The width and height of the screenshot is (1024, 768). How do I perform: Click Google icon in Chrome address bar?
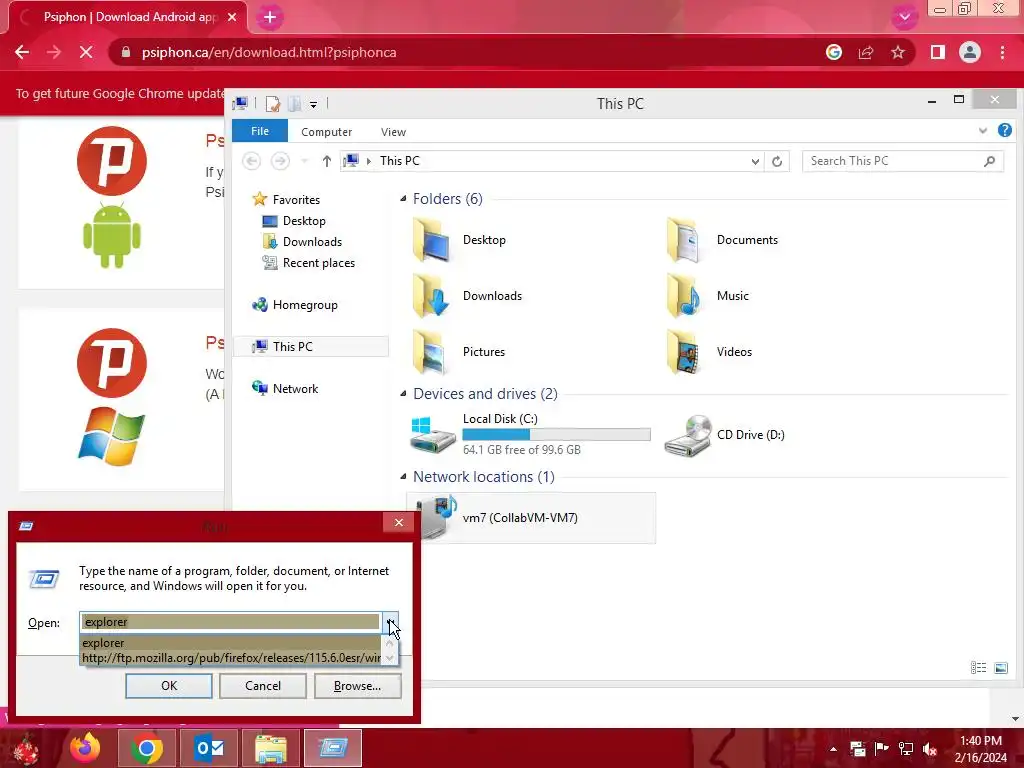pyautogui.click(x=834, y=52)
